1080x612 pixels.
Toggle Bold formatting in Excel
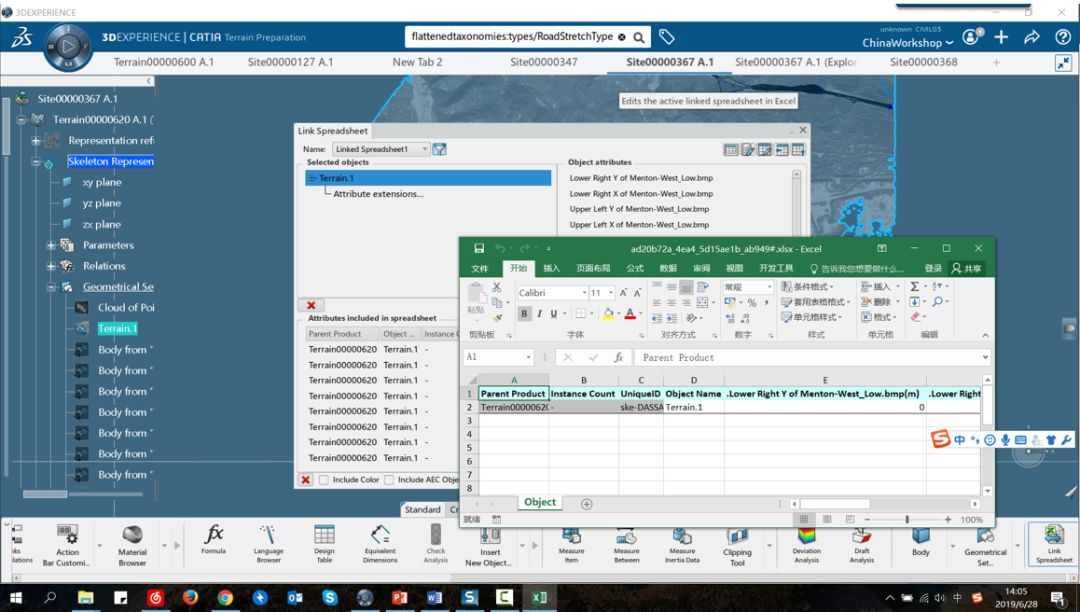(524, 314)
